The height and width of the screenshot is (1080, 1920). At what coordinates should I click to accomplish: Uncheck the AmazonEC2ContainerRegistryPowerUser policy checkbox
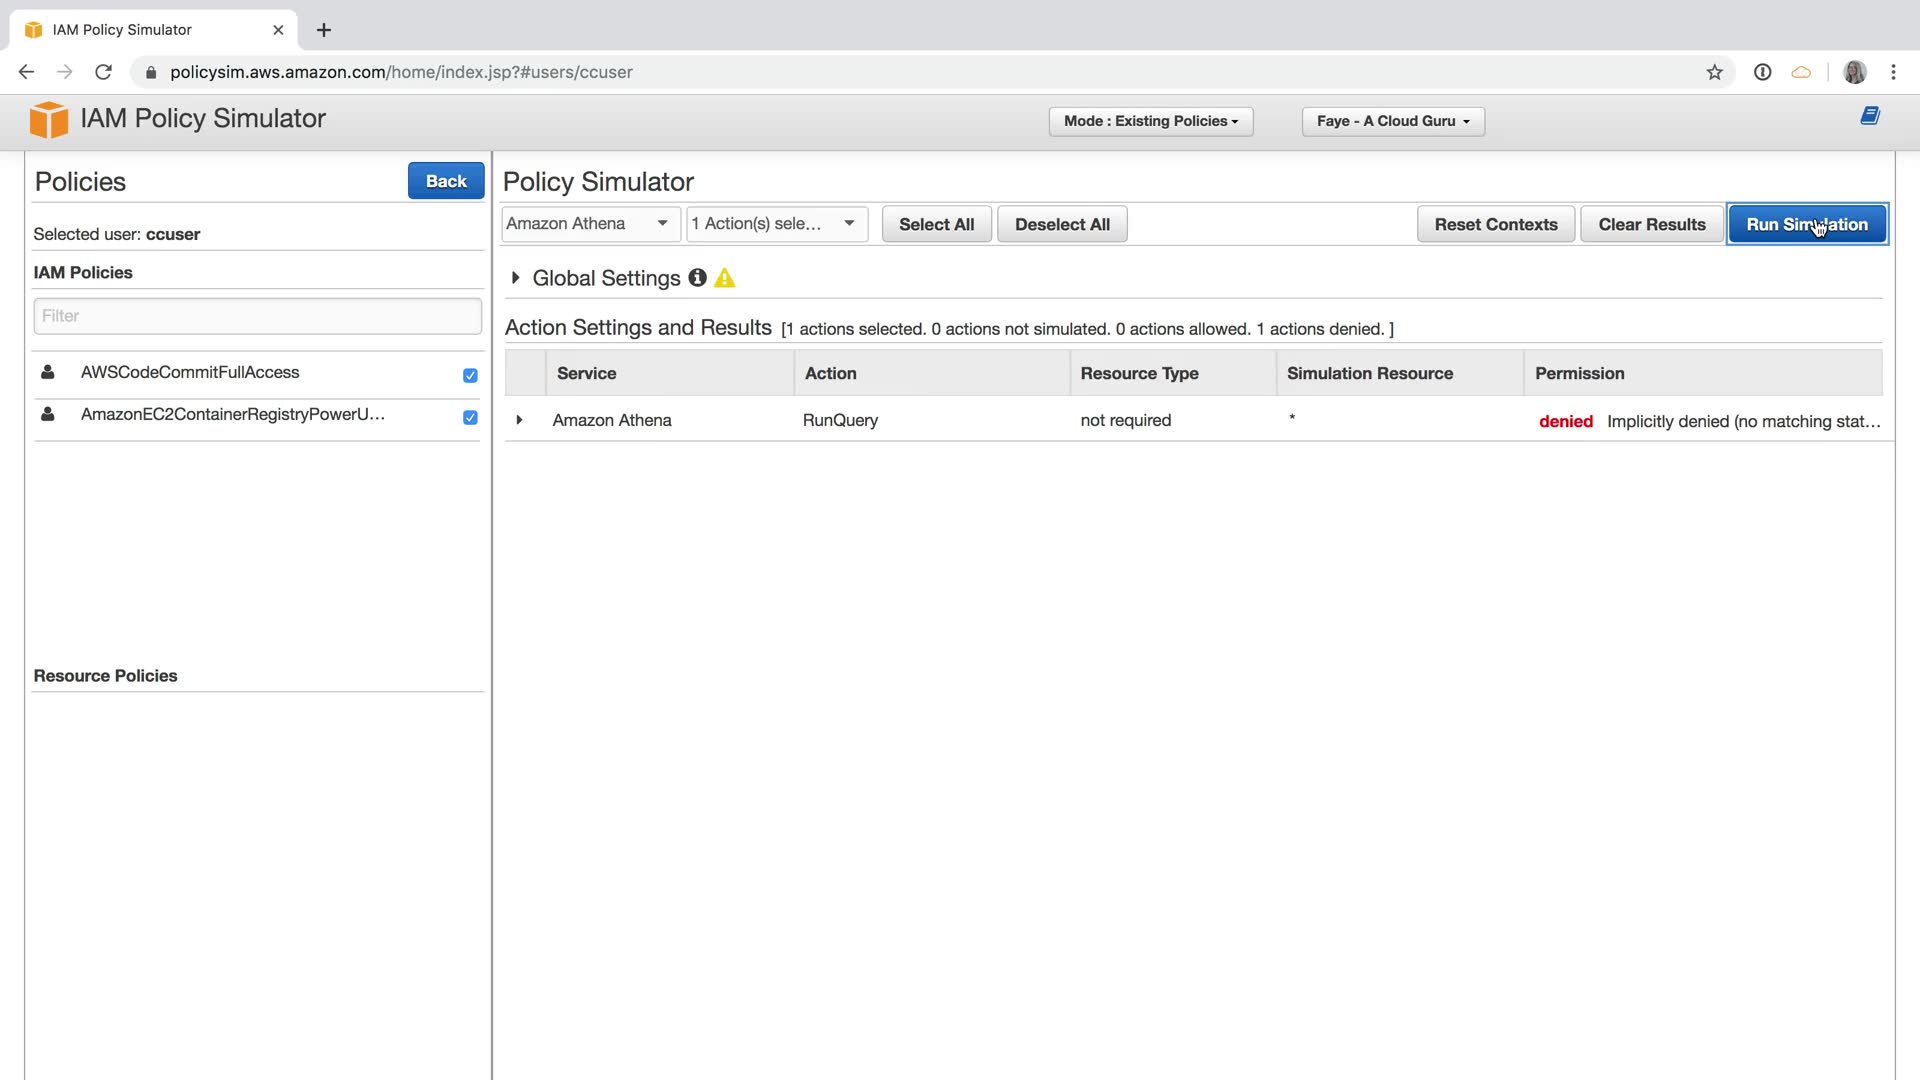pos(470,417)
